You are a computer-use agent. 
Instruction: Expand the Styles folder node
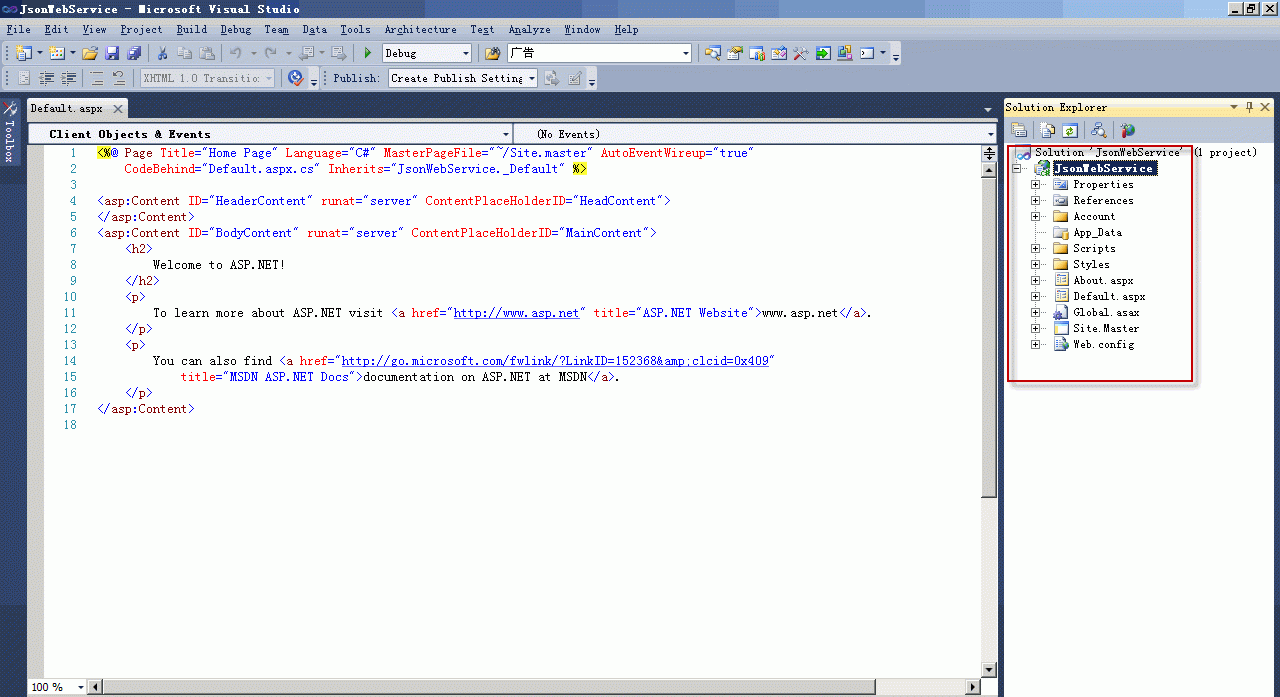1037,264
